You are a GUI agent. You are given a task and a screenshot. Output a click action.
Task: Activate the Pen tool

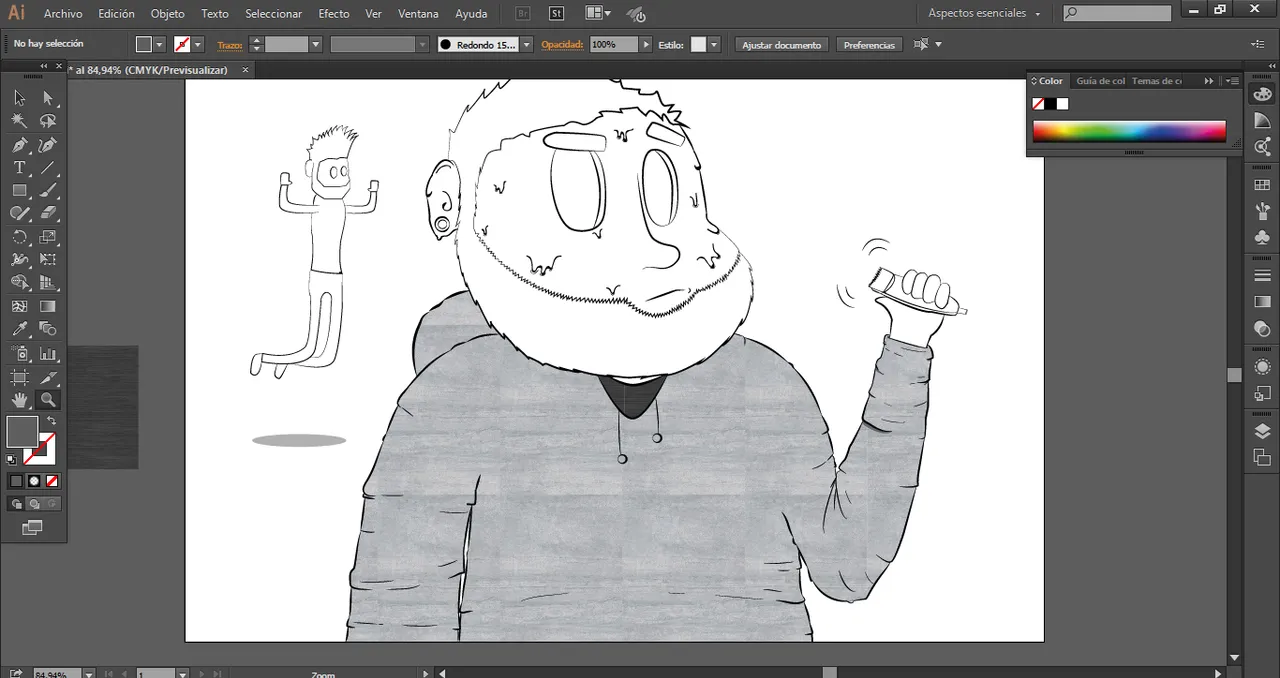[x=20, y=144]
